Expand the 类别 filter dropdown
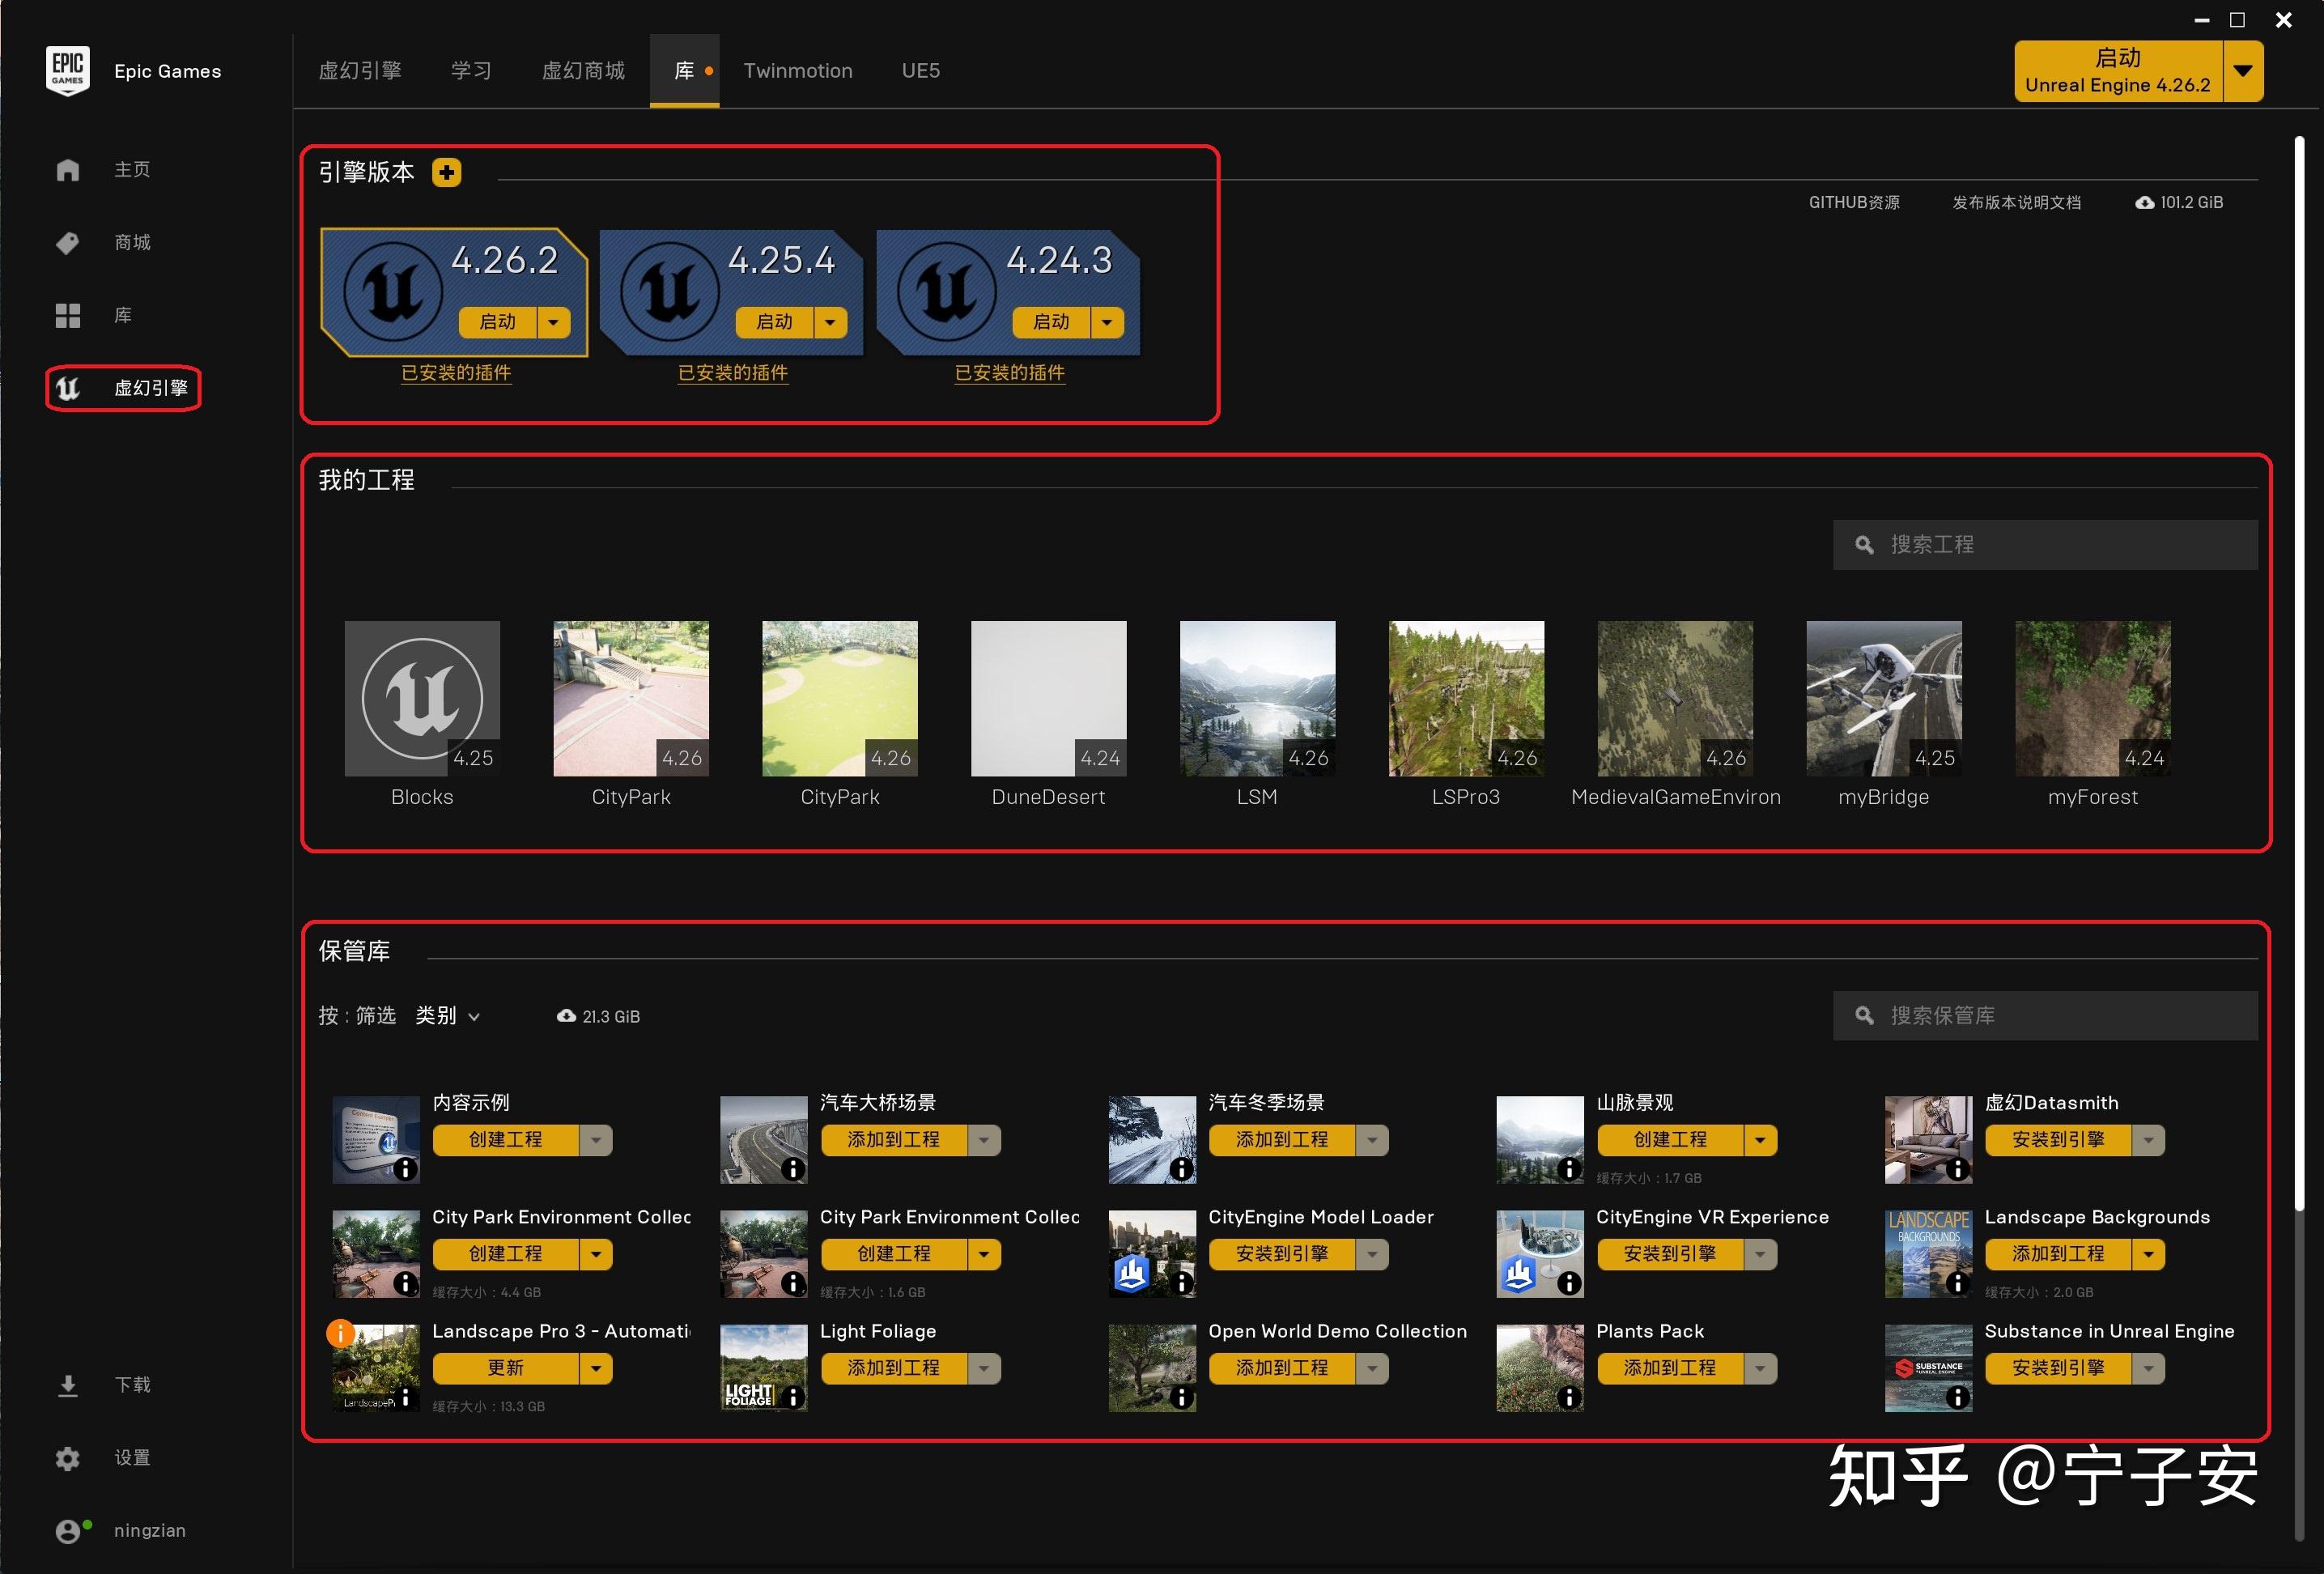 (447, 1016)
